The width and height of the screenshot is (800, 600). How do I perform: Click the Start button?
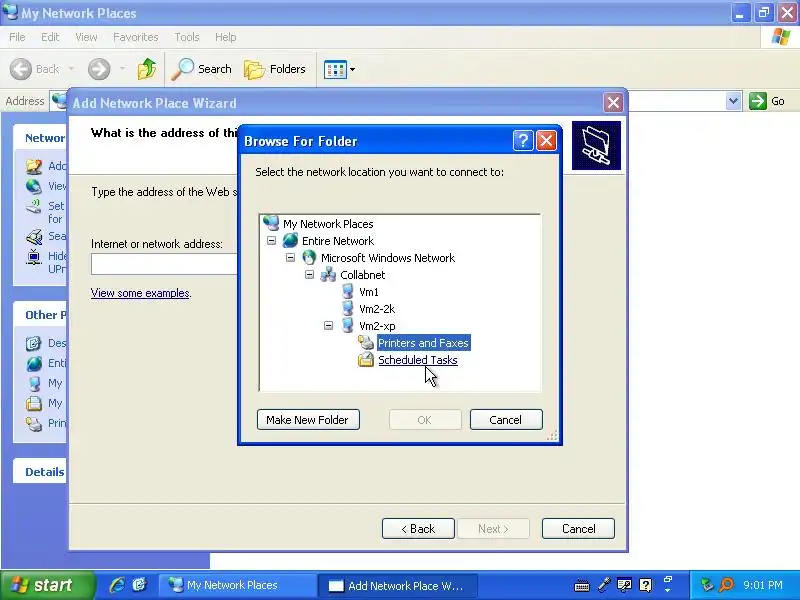click(47, 585)
